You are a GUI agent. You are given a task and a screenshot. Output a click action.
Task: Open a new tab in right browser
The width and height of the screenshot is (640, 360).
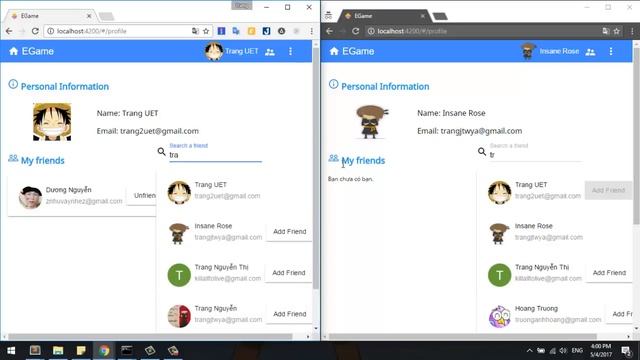click(x=440, y=16)
